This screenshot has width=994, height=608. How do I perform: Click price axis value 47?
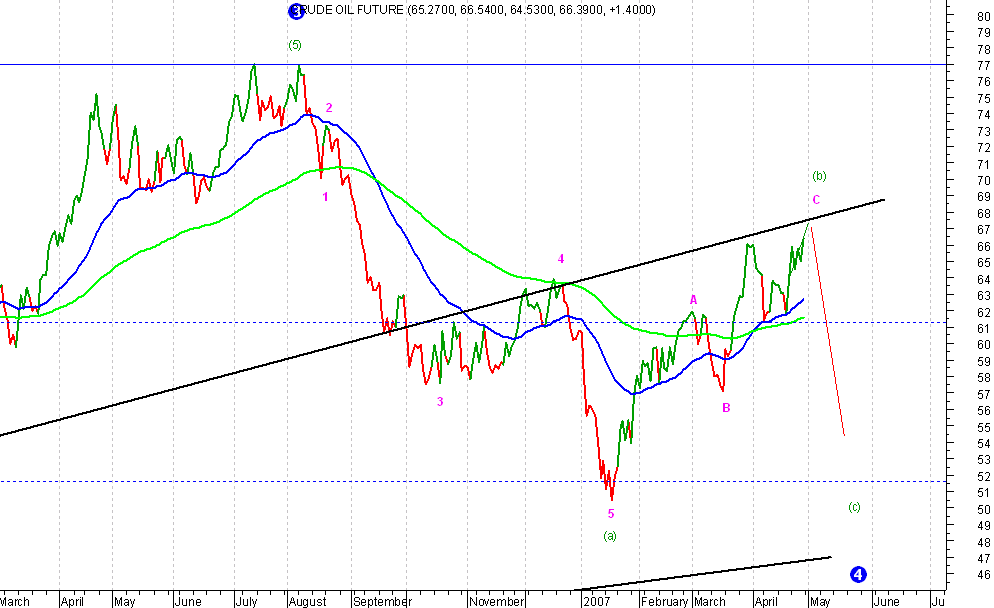tap(984, 559)
